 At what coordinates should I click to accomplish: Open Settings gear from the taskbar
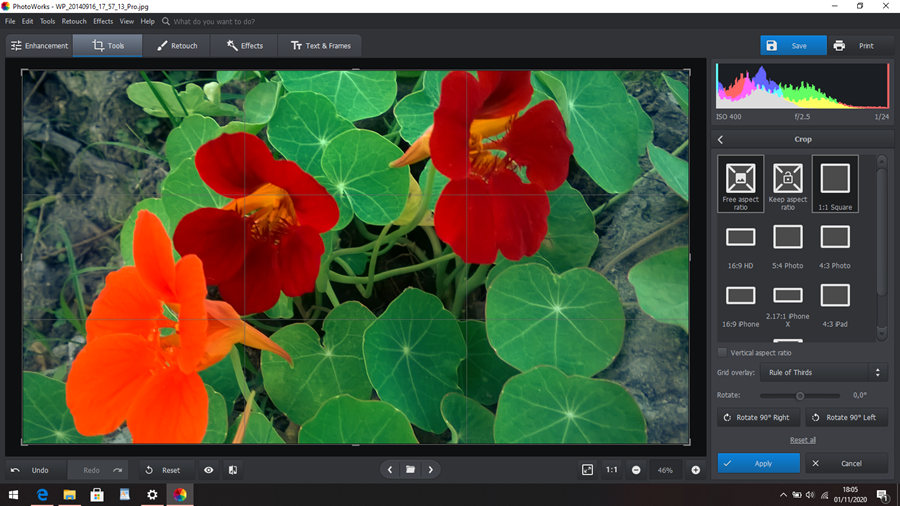point(152,495)
